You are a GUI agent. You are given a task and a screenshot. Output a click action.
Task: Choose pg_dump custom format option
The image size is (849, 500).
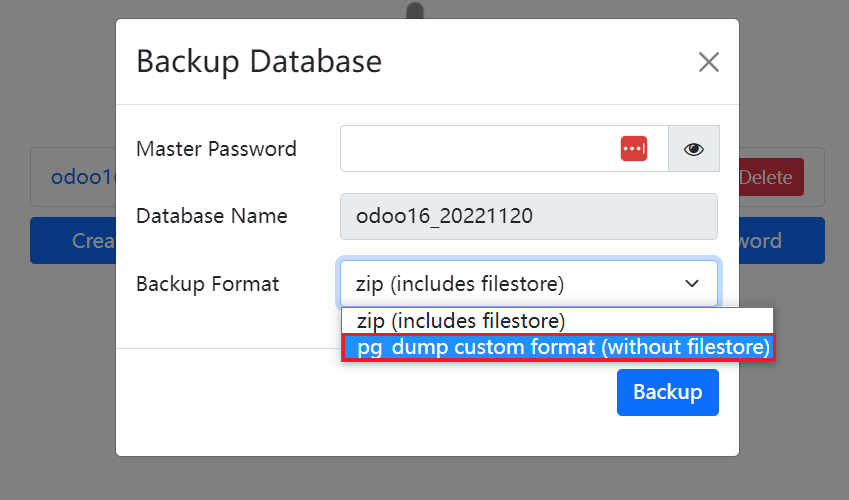557,348
